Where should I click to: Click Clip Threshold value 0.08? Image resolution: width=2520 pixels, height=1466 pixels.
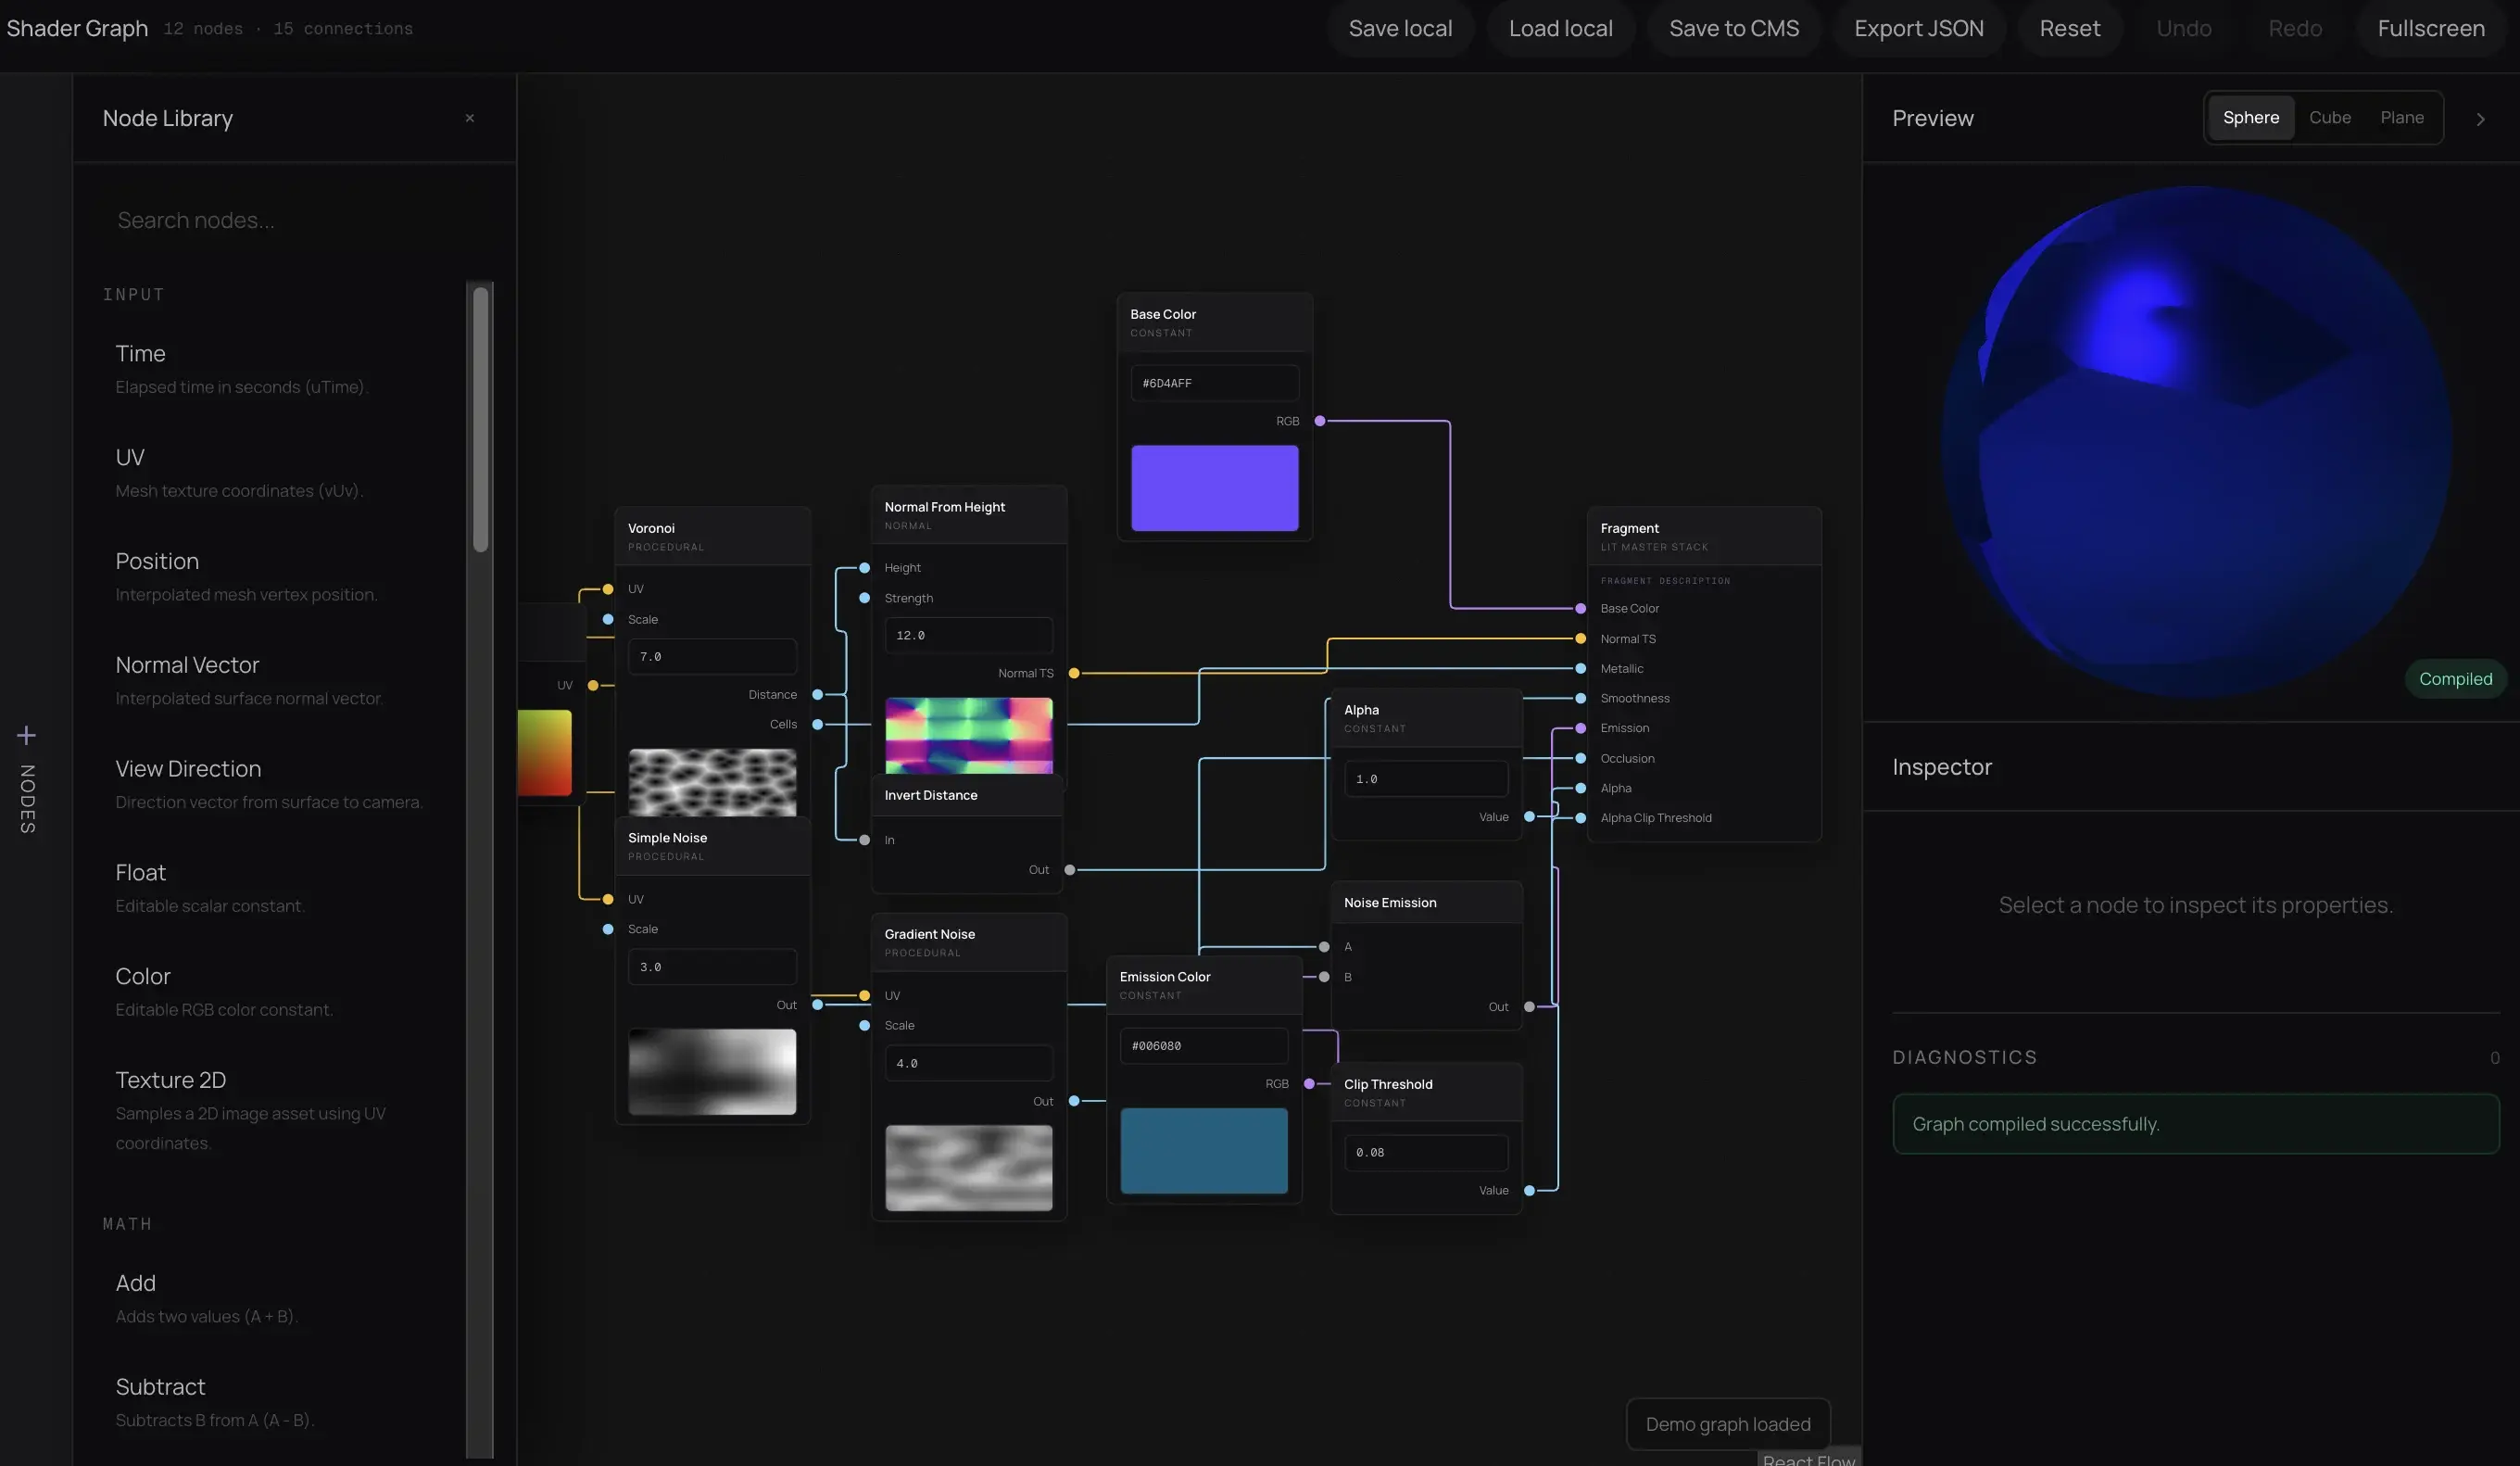[x=1426, y=1153]
